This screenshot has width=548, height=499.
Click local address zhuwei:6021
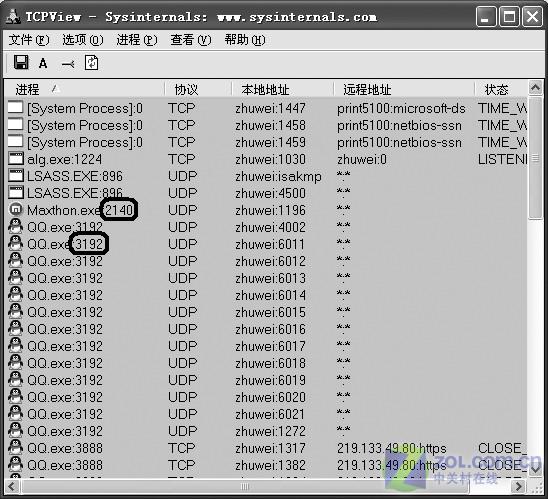click(x=271, y=414)
